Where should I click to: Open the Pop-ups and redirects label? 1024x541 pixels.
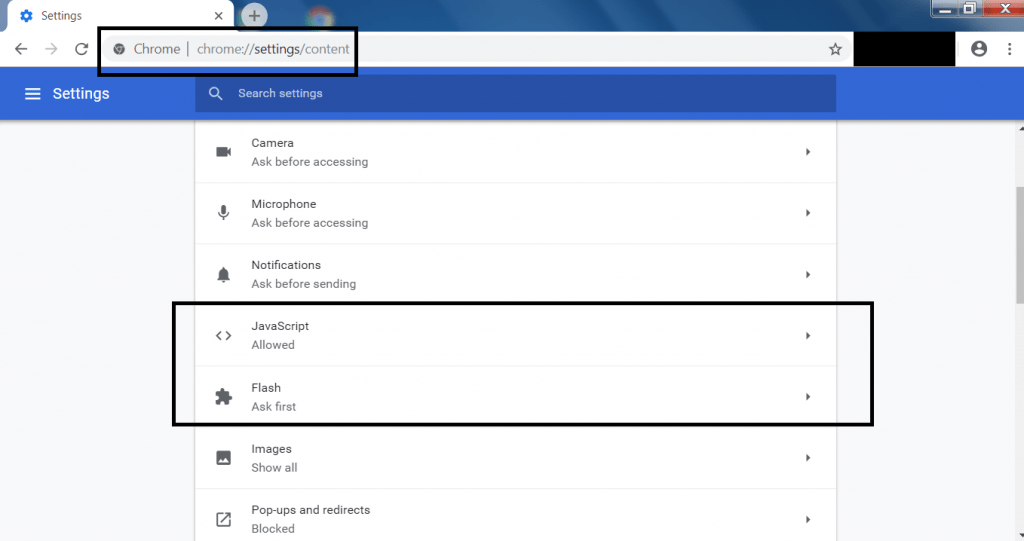tap(311, 510)
